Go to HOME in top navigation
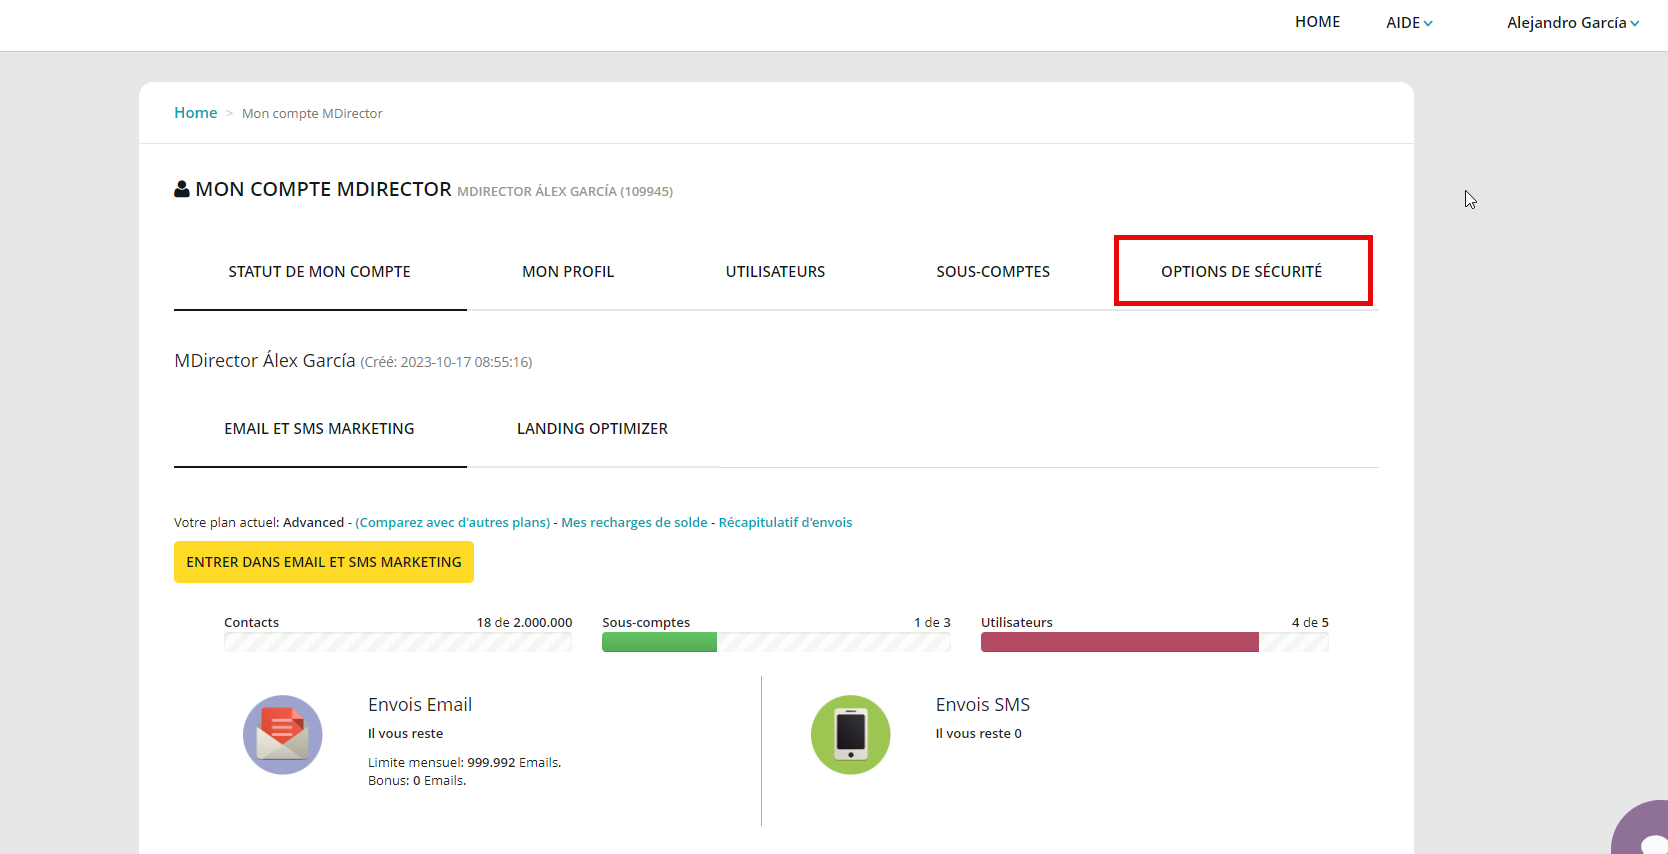1668x854 pixels. [1317, 22]
